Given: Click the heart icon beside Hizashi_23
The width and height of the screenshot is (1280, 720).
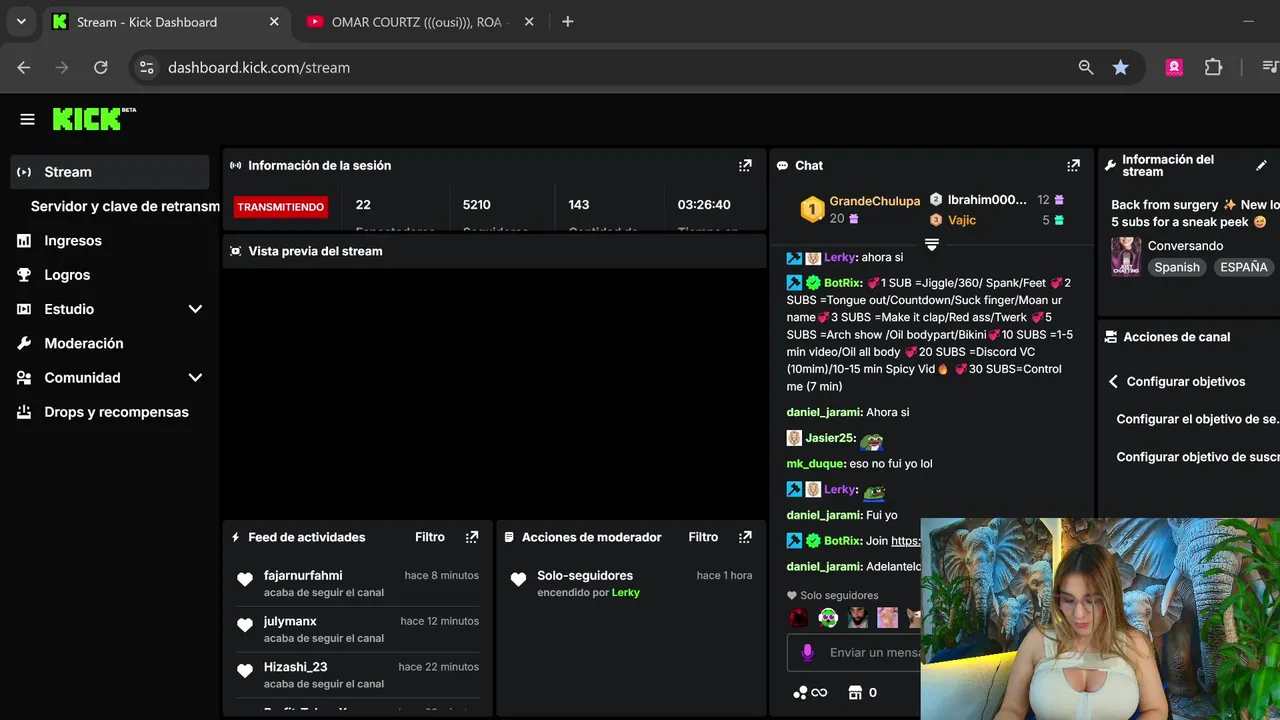Looking at the screenshot, I should pyautogui.click(x=245, y=671).
